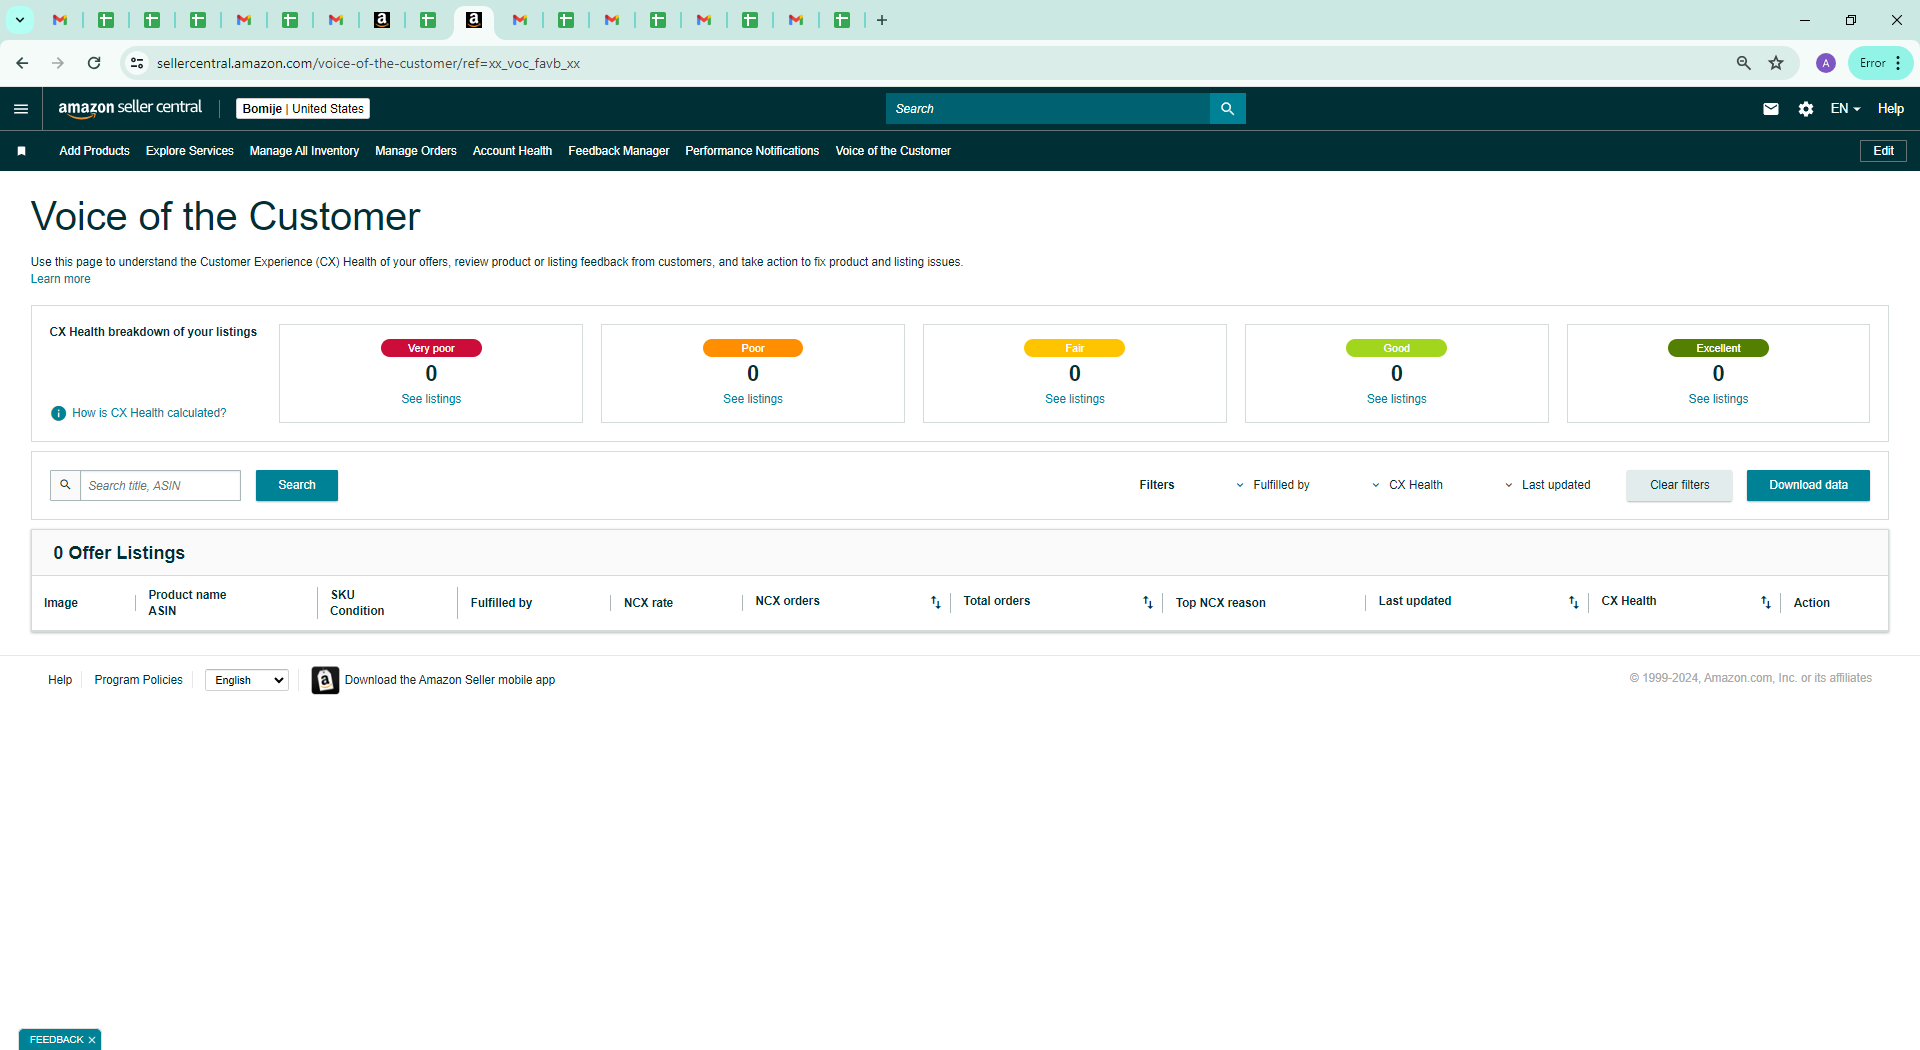Open Feedback Manager page
The image size is (1920, 1050).
point(619,151)
